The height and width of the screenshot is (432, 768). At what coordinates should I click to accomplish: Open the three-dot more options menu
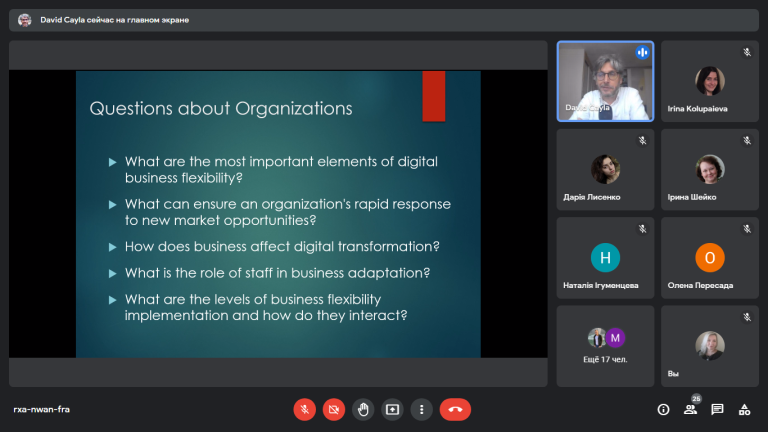click(421, 409)
